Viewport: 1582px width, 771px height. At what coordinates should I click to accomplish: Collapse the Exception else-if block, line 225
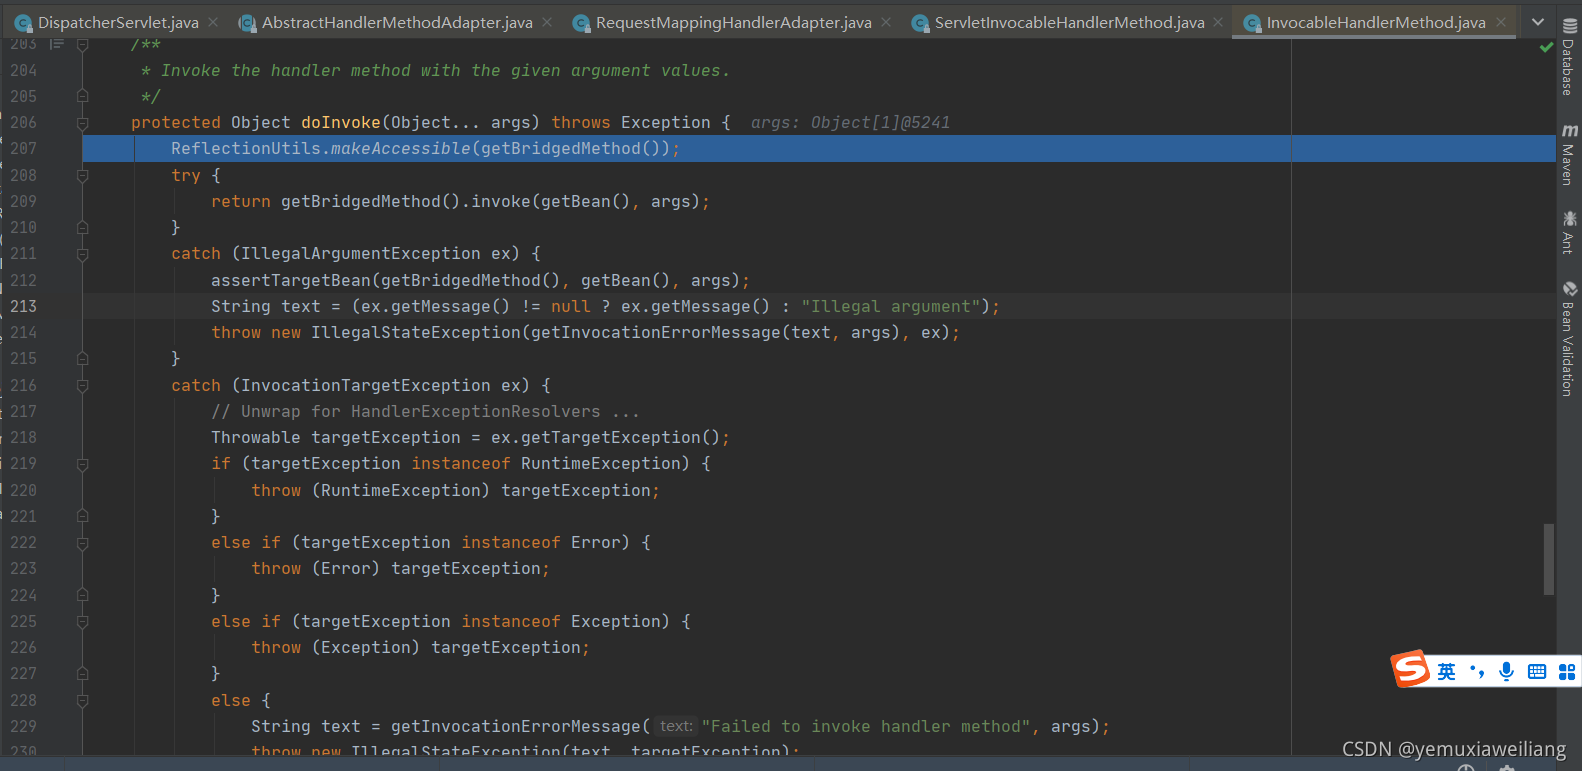pos(83,621)
